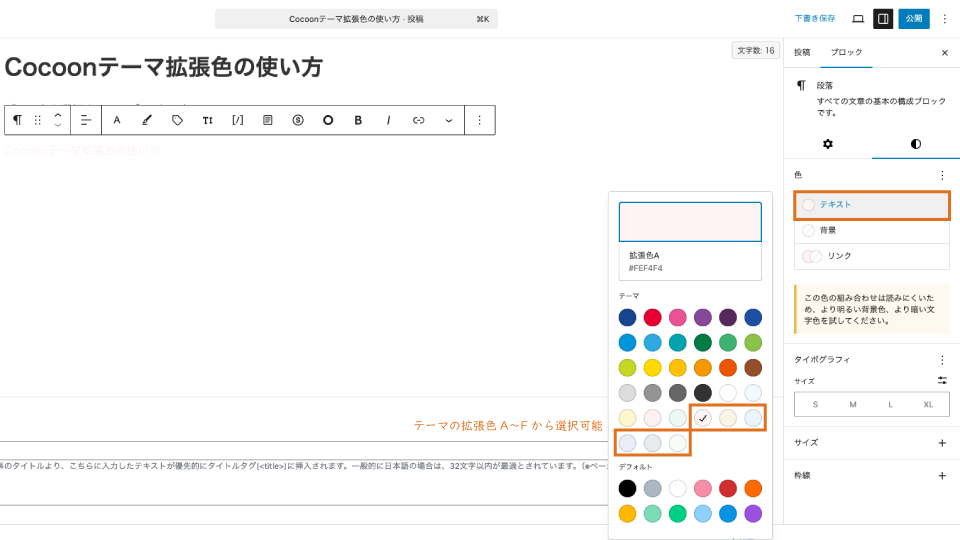The height and width of the screenshot is (540, 960).
Task: Pick the checked 拡張色A swatch
Action: pos(703,418)
